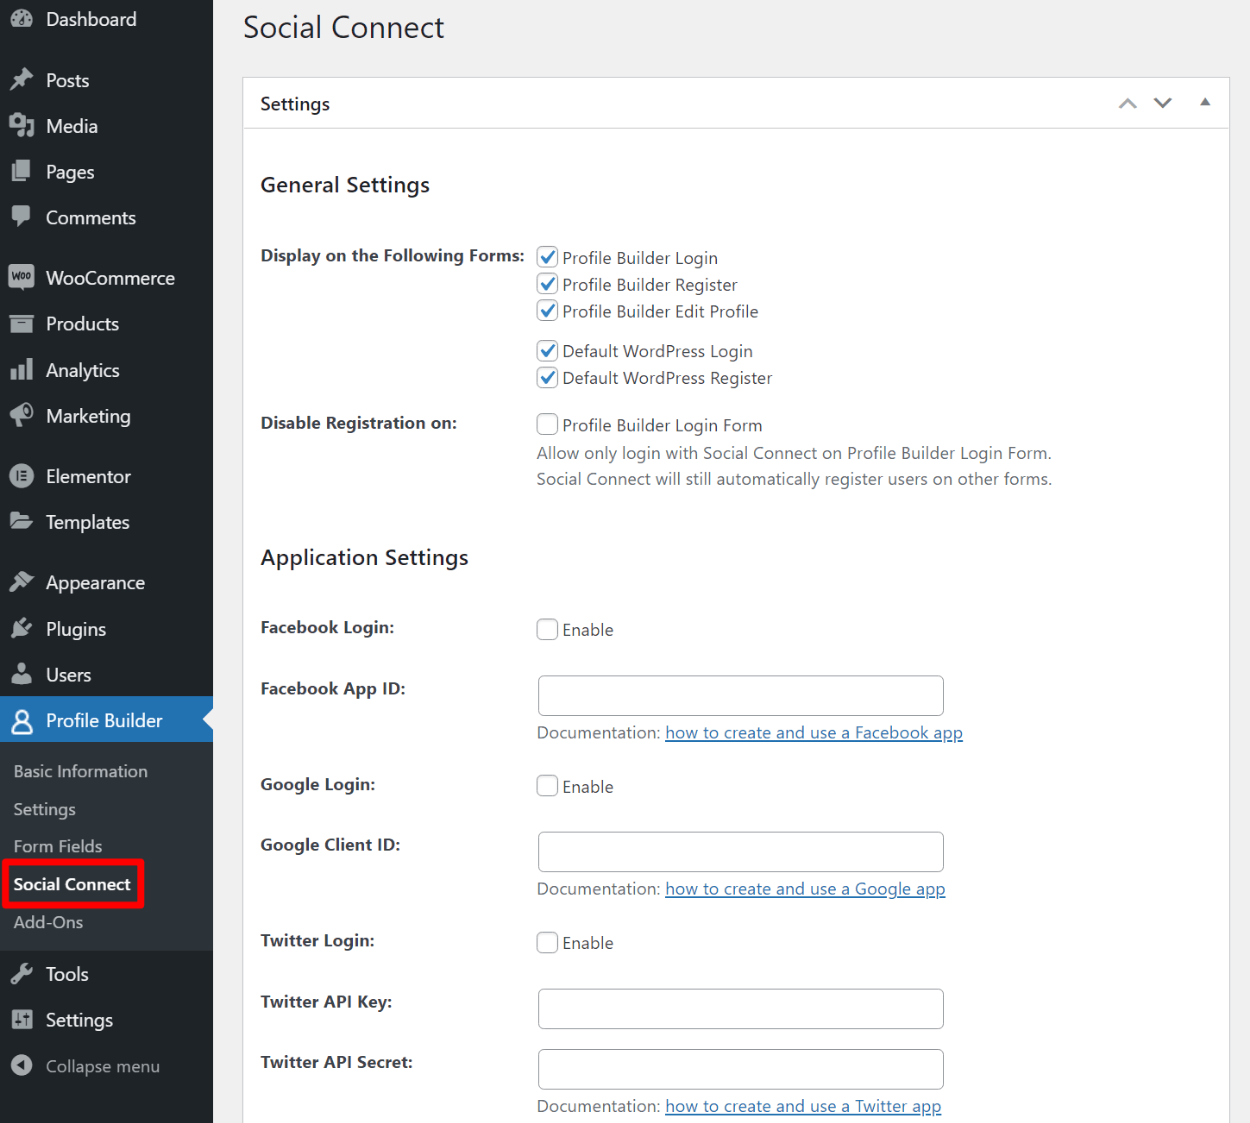Click the Elementor logo icon
This screenshot has width=1250, height=1123.
[21, 476]
